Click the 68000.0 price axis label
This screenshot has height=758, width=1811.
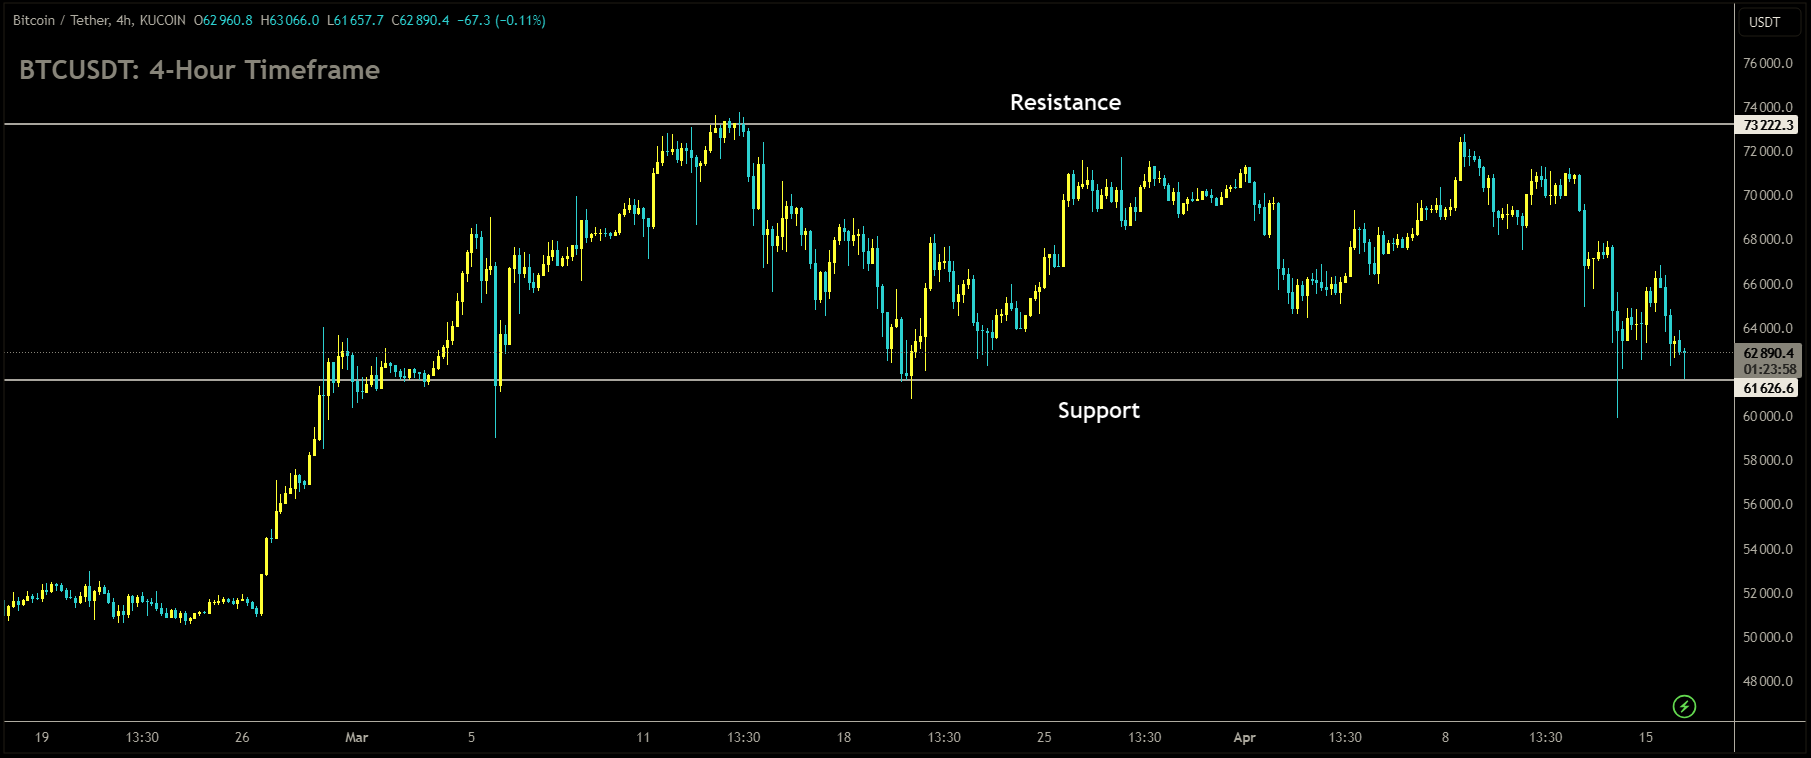pos(1768,239)
